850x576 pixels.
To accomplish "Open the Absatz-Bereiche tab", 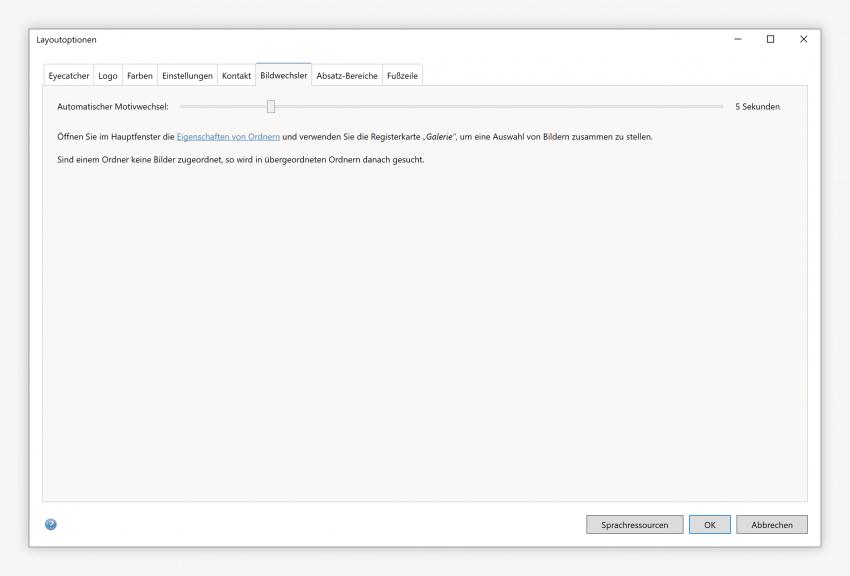I will (347, 76).
